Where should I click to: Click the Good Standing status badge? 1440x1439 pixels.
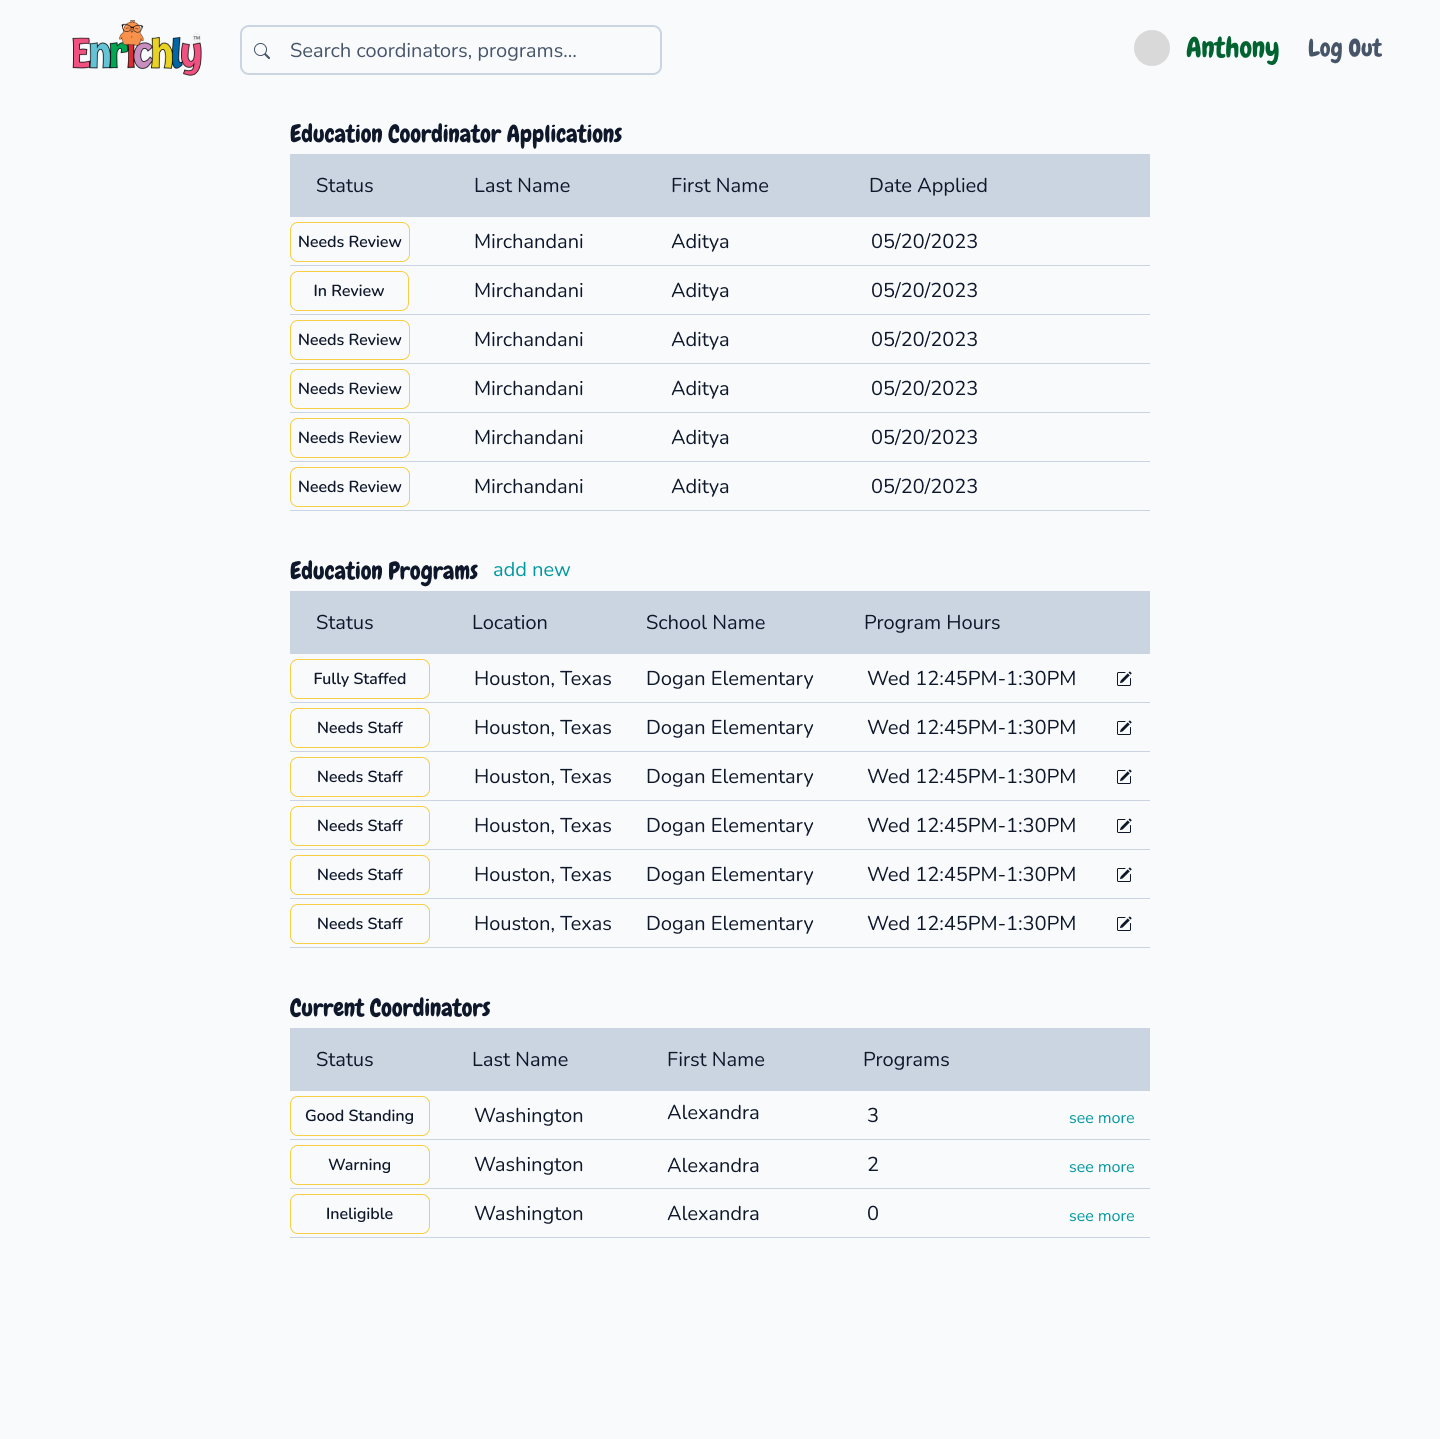(360, 1116)
